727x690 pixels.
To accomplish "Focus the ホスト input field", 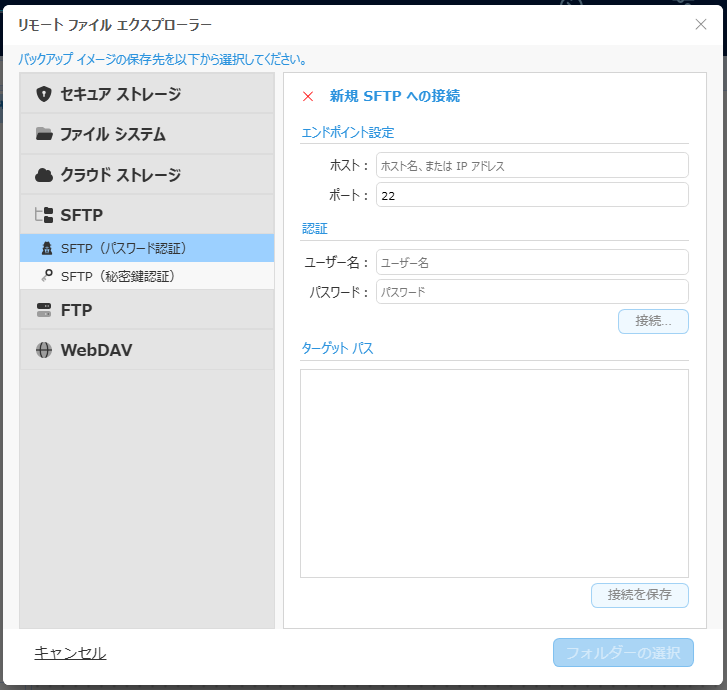I will [x=532, y=165].
